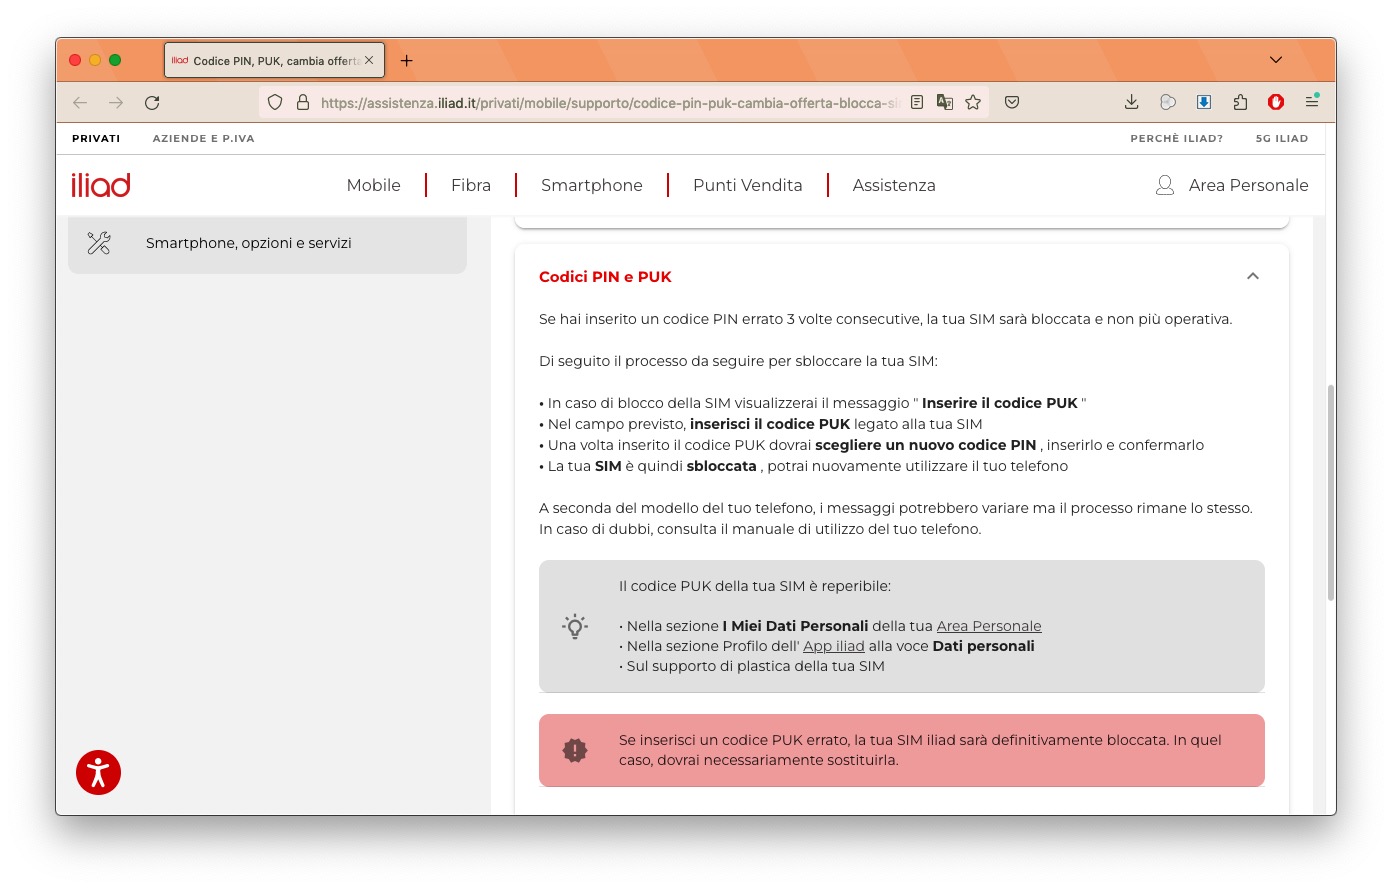The height and width of the screenshot is (889, 1392).
Task: Click the padlock icon in the address bar
Action: (302, 101)
